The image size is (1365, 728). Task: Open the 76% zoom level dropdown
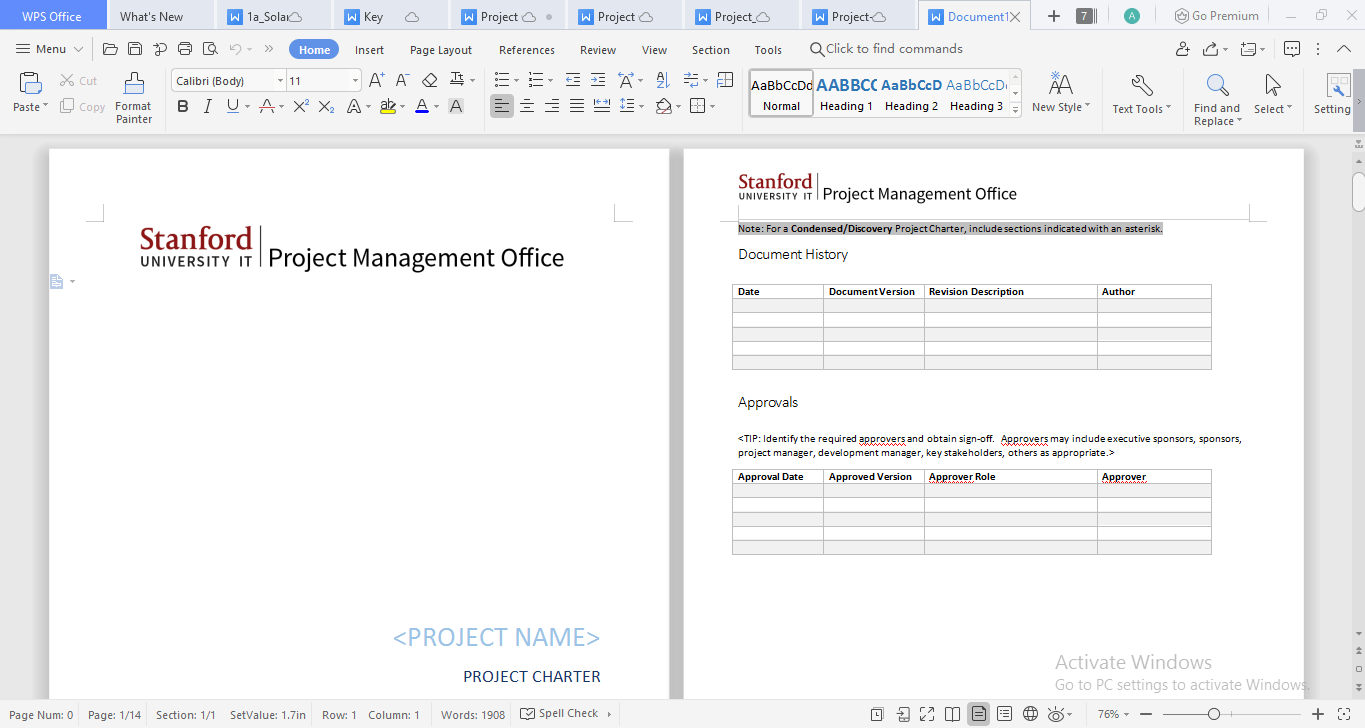tap(1113, 714)
